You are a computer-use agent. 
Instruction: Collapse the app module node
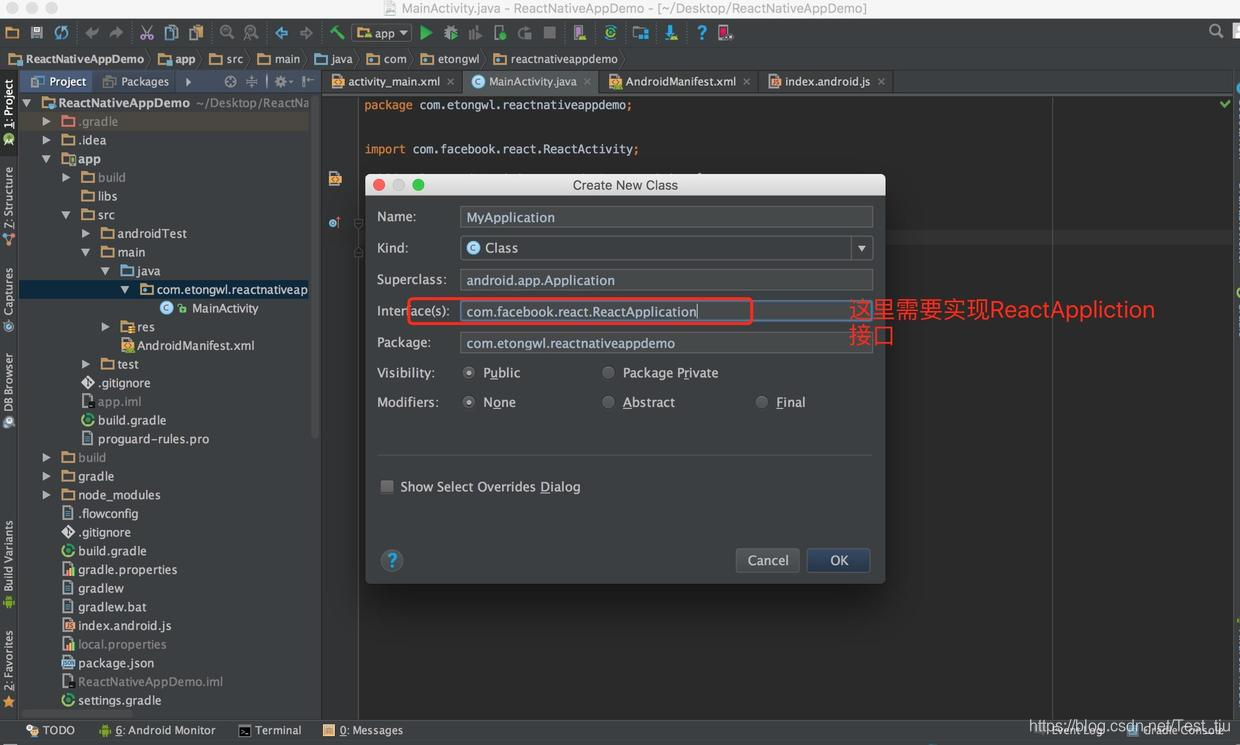point(46,159)
